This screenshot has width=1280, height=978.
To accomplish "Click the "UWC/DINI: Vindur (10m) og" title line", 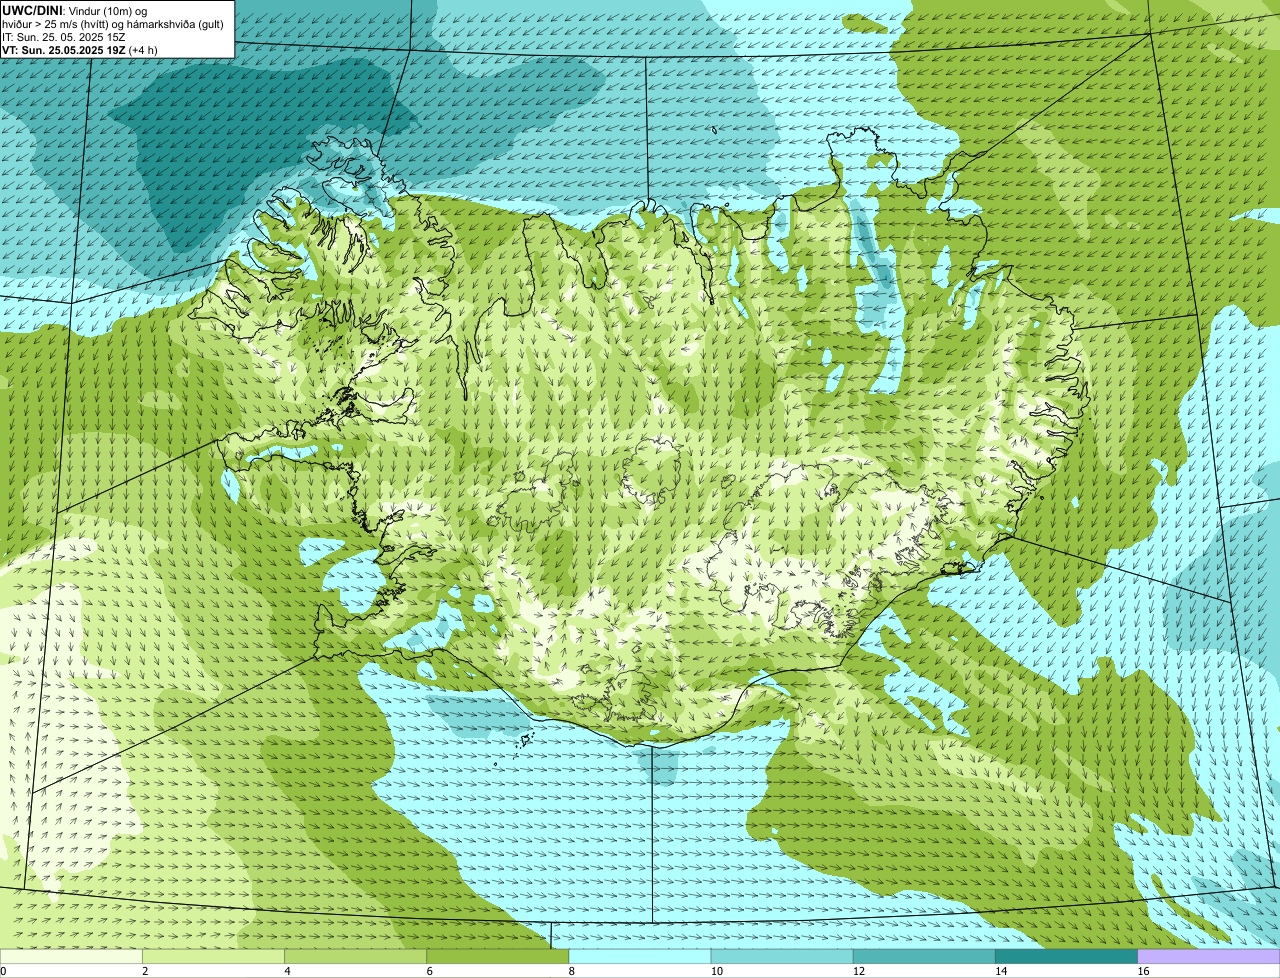I will click(75, 10).
